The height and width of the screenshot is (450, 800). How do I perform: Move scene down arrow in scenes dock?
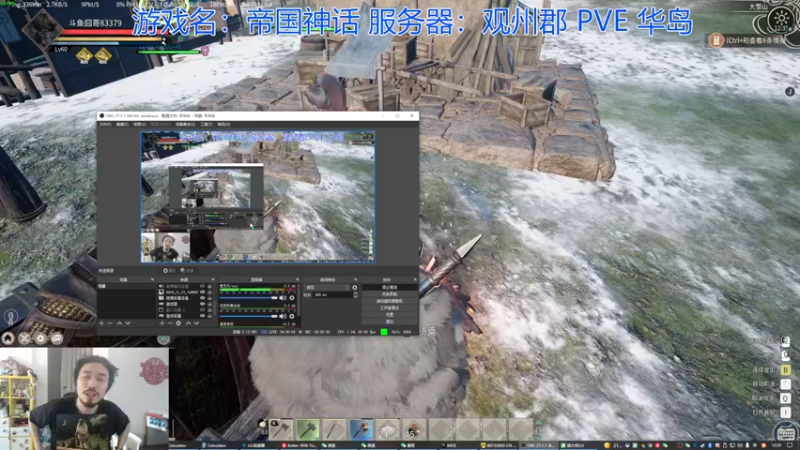tap(128, 323)
